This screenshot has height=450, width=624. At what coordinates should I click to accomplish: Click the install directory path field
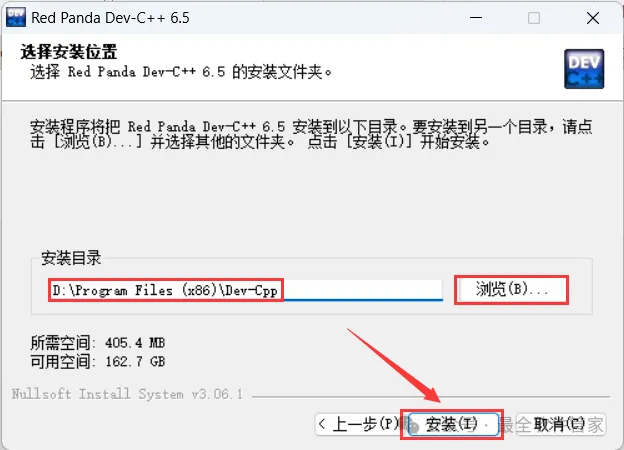coord(246,290)
